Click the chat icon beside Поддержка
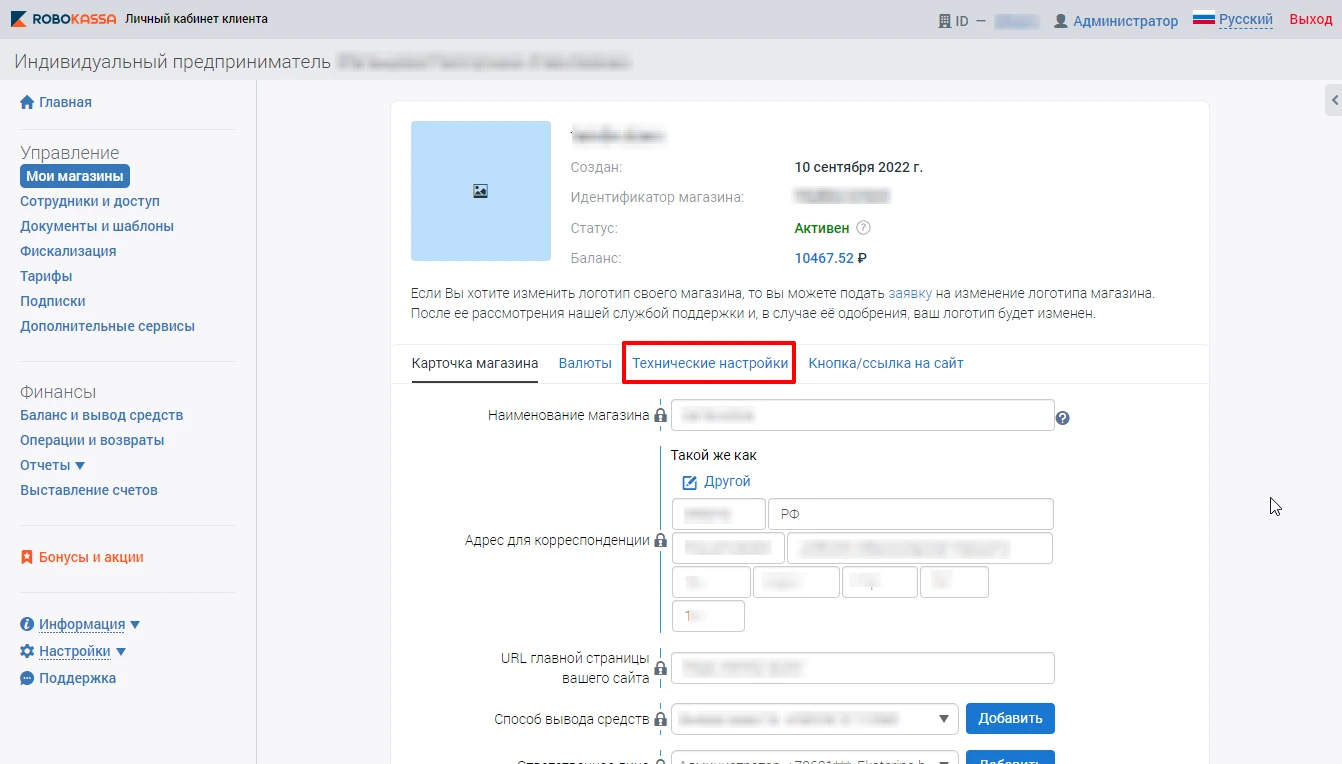 27,678
